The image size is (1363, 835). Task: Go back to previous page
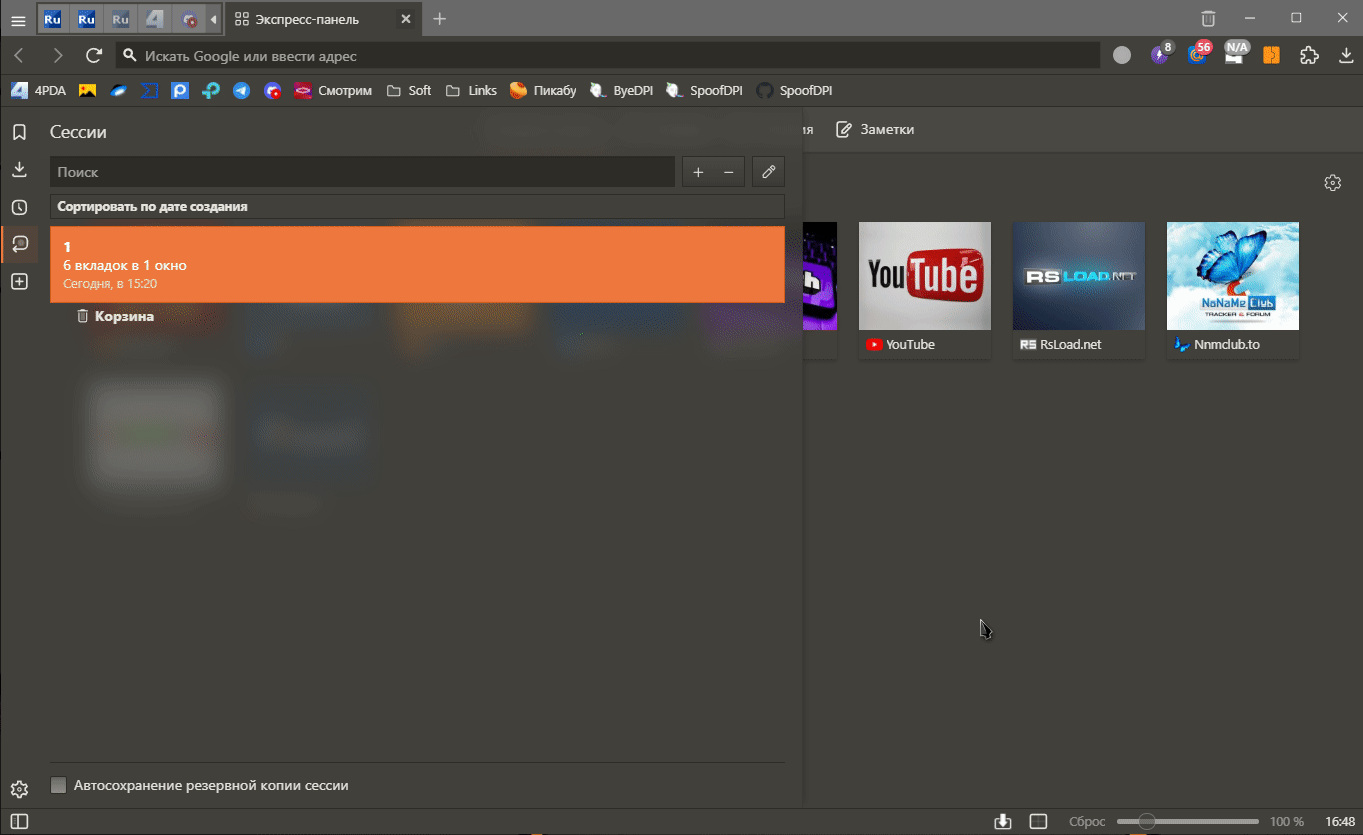tap(19, 56)
